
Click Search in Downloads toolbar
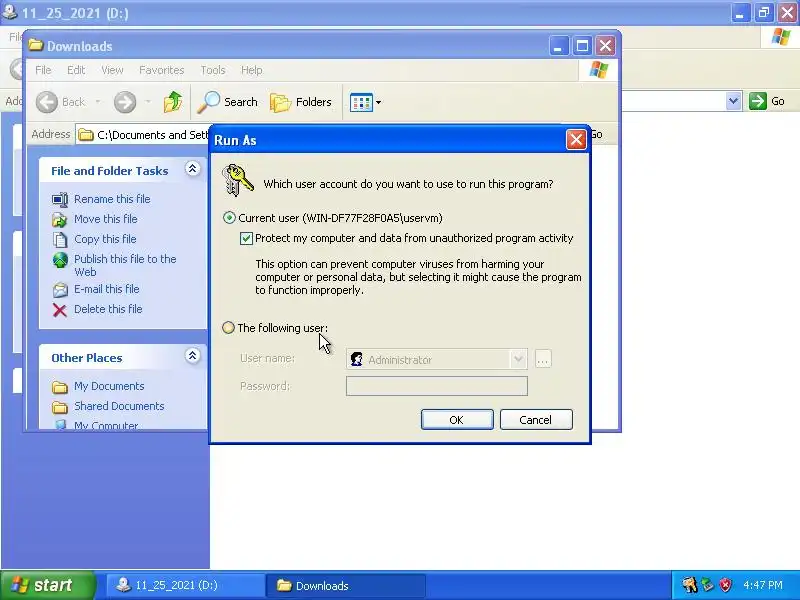228,102
